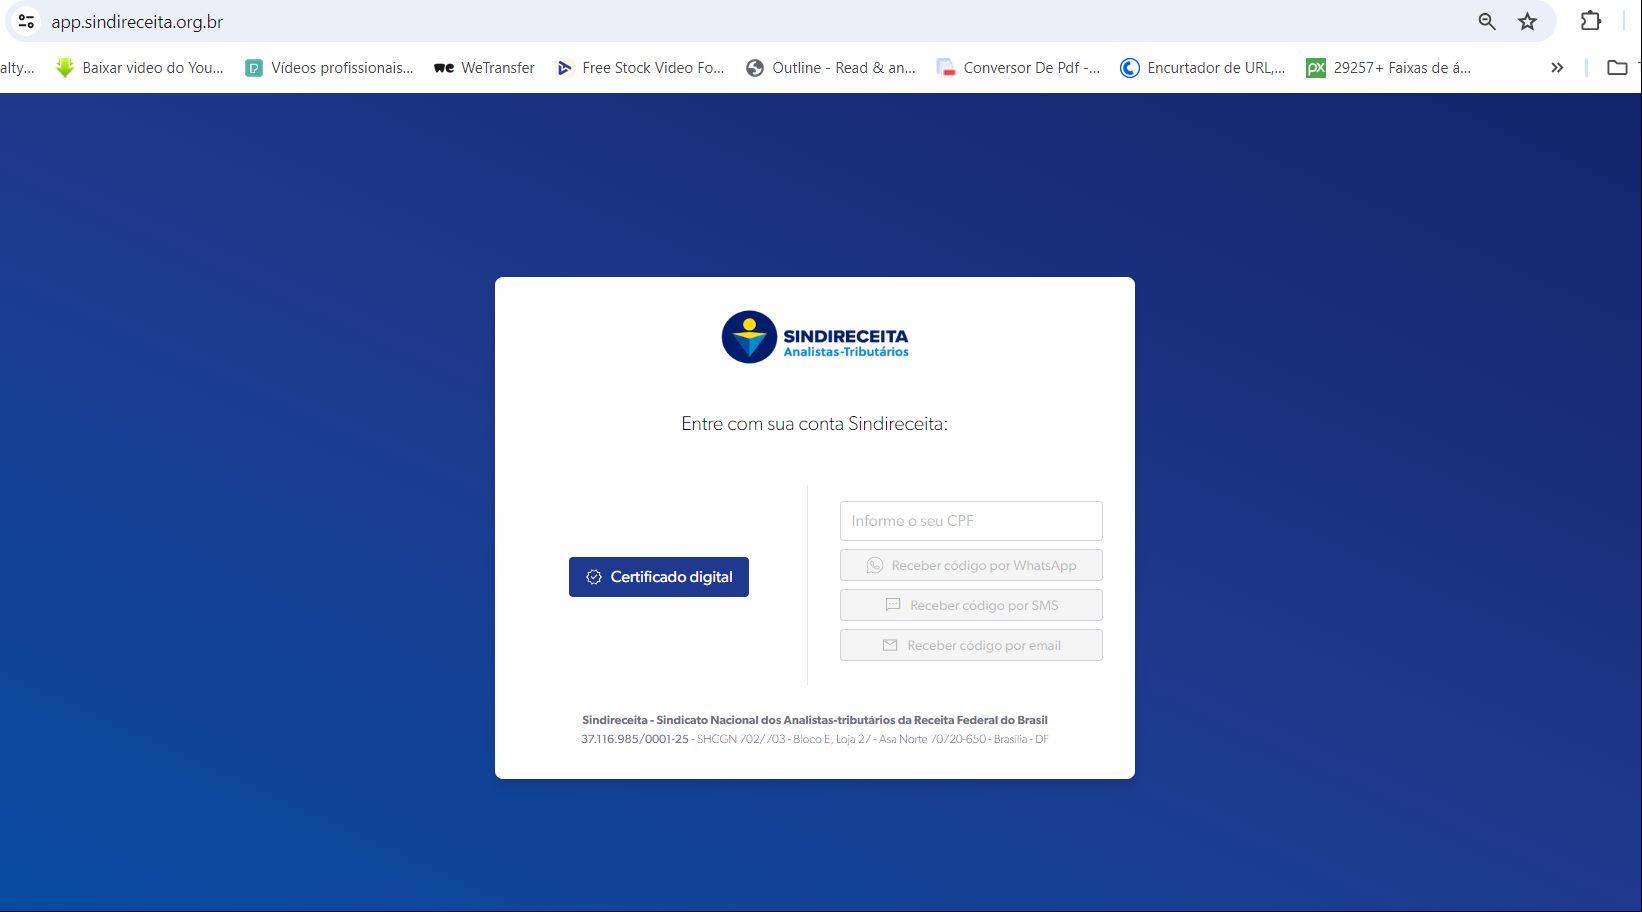This screenshot has height=912, width=1642.
Task: Open the WeTransfer bookmark
Action: (x=484, y=68)
